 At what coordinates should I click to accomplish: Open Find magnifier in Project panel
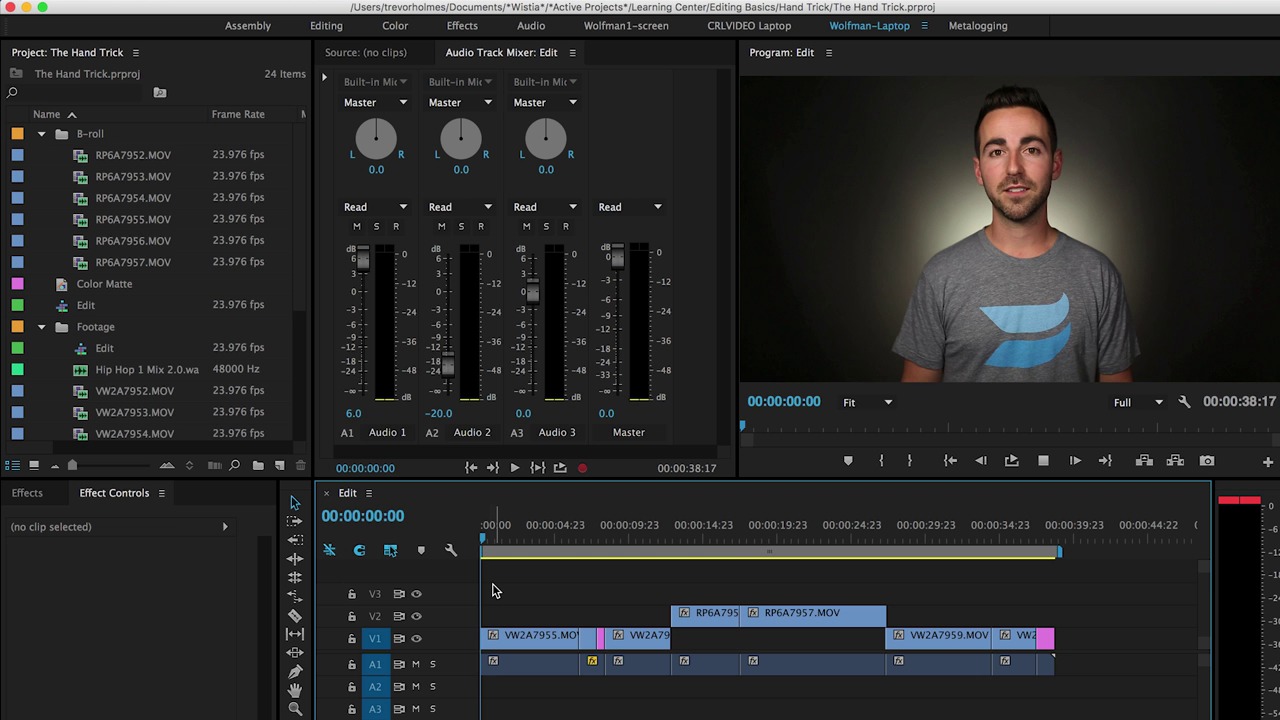(234, 465)
